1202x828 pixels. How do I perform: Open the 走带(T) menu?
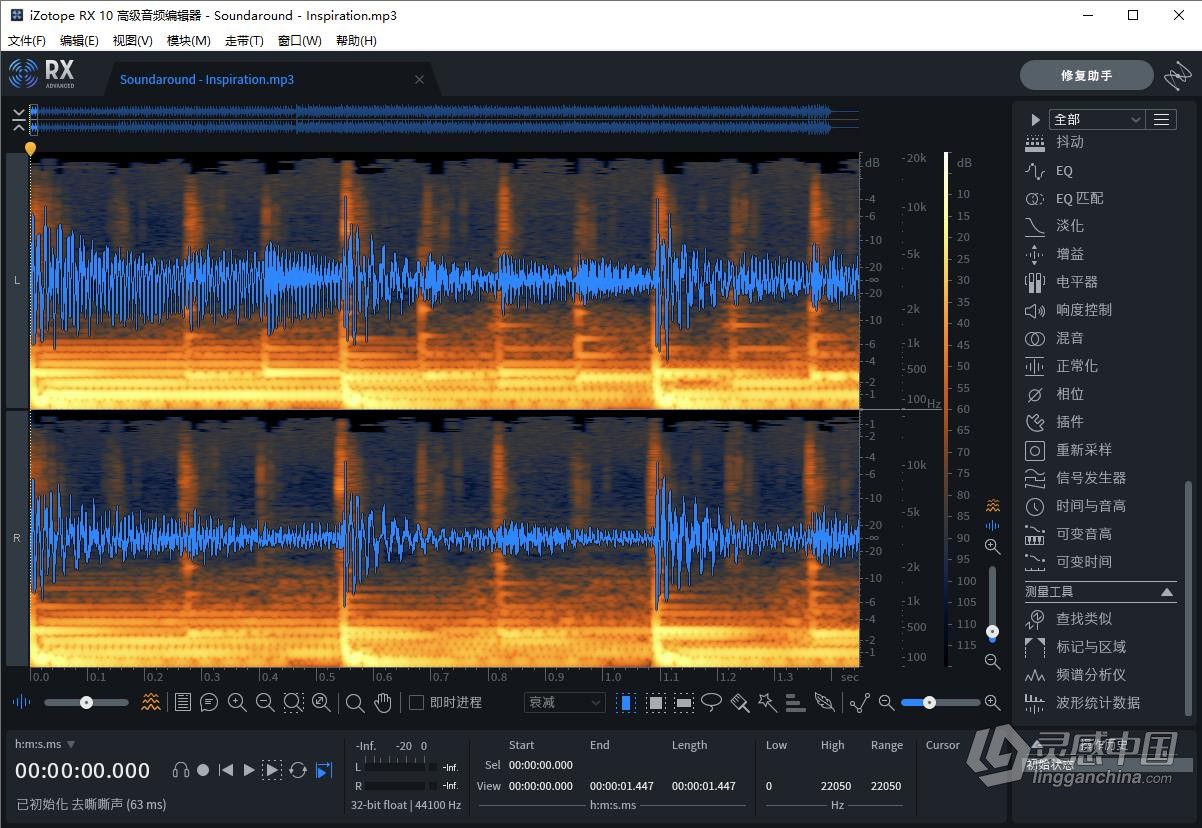pyautogui.click(x=244, y=41)
